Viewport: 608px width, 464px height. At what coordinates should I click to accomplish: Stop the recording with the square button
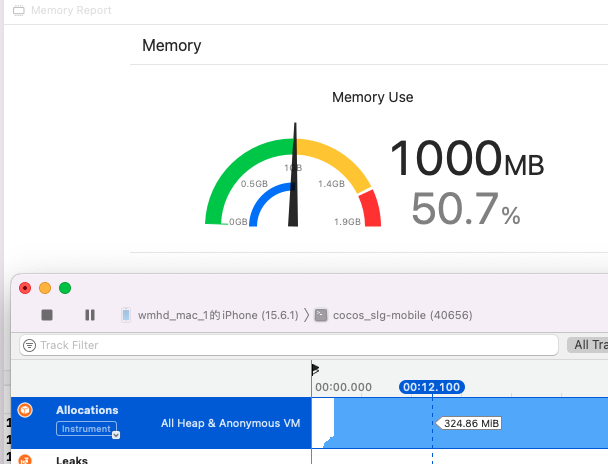[x=47, y=315]
